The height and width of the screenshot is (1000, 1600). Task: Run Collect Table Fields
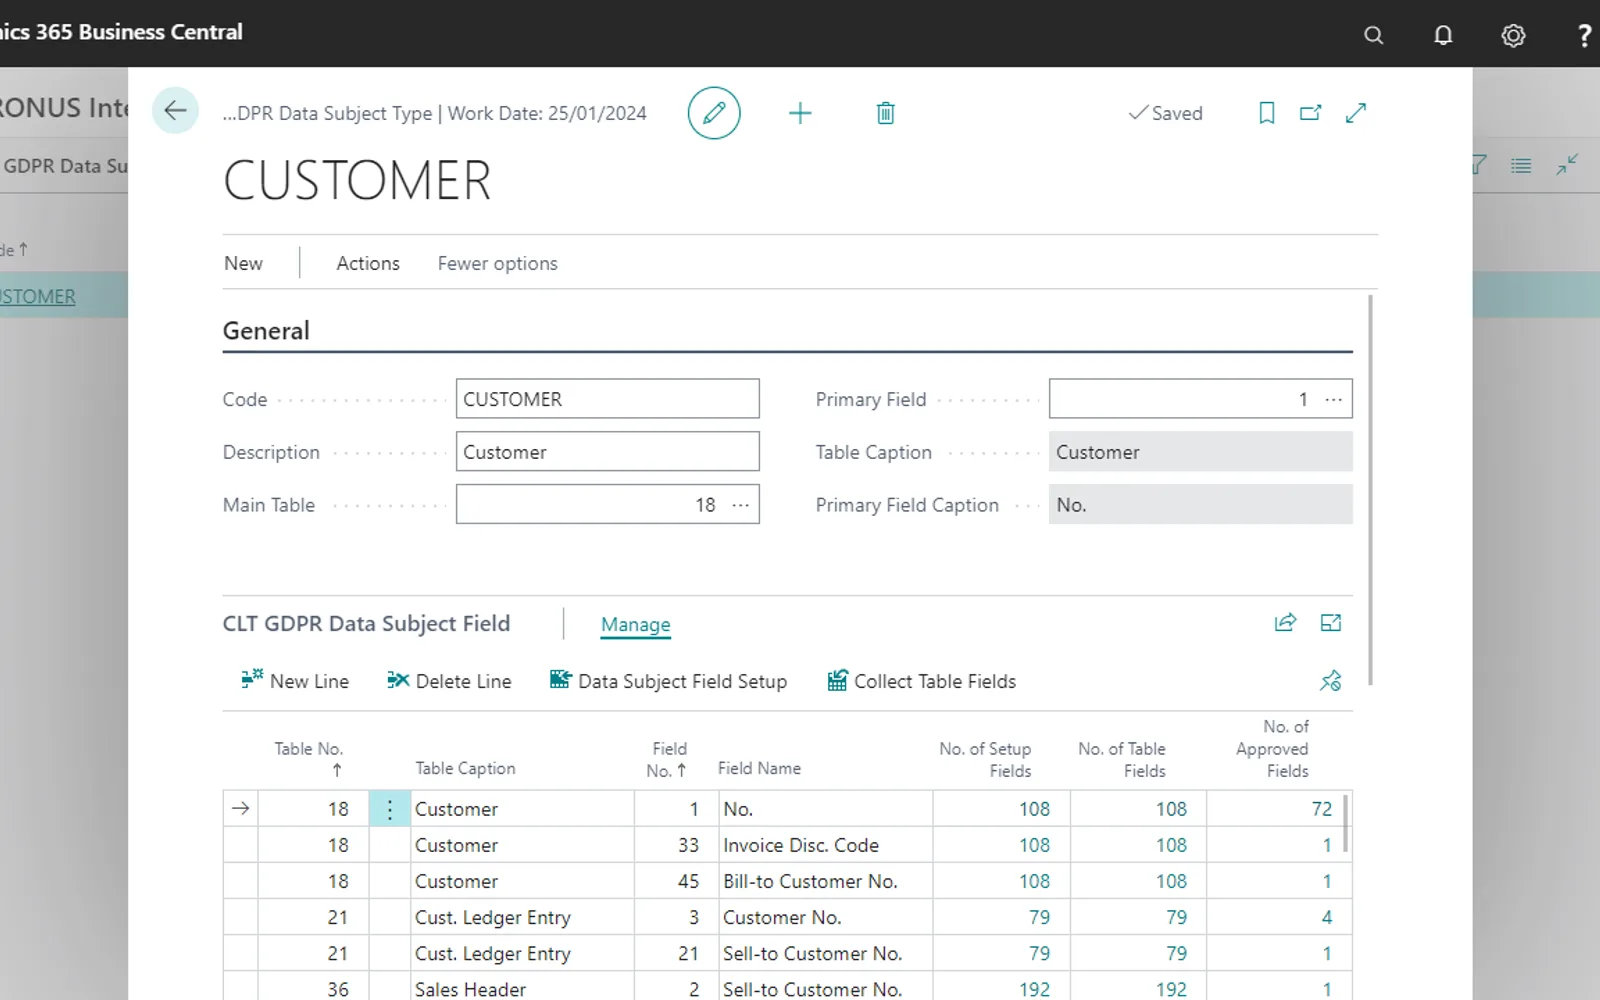point(921,681)
